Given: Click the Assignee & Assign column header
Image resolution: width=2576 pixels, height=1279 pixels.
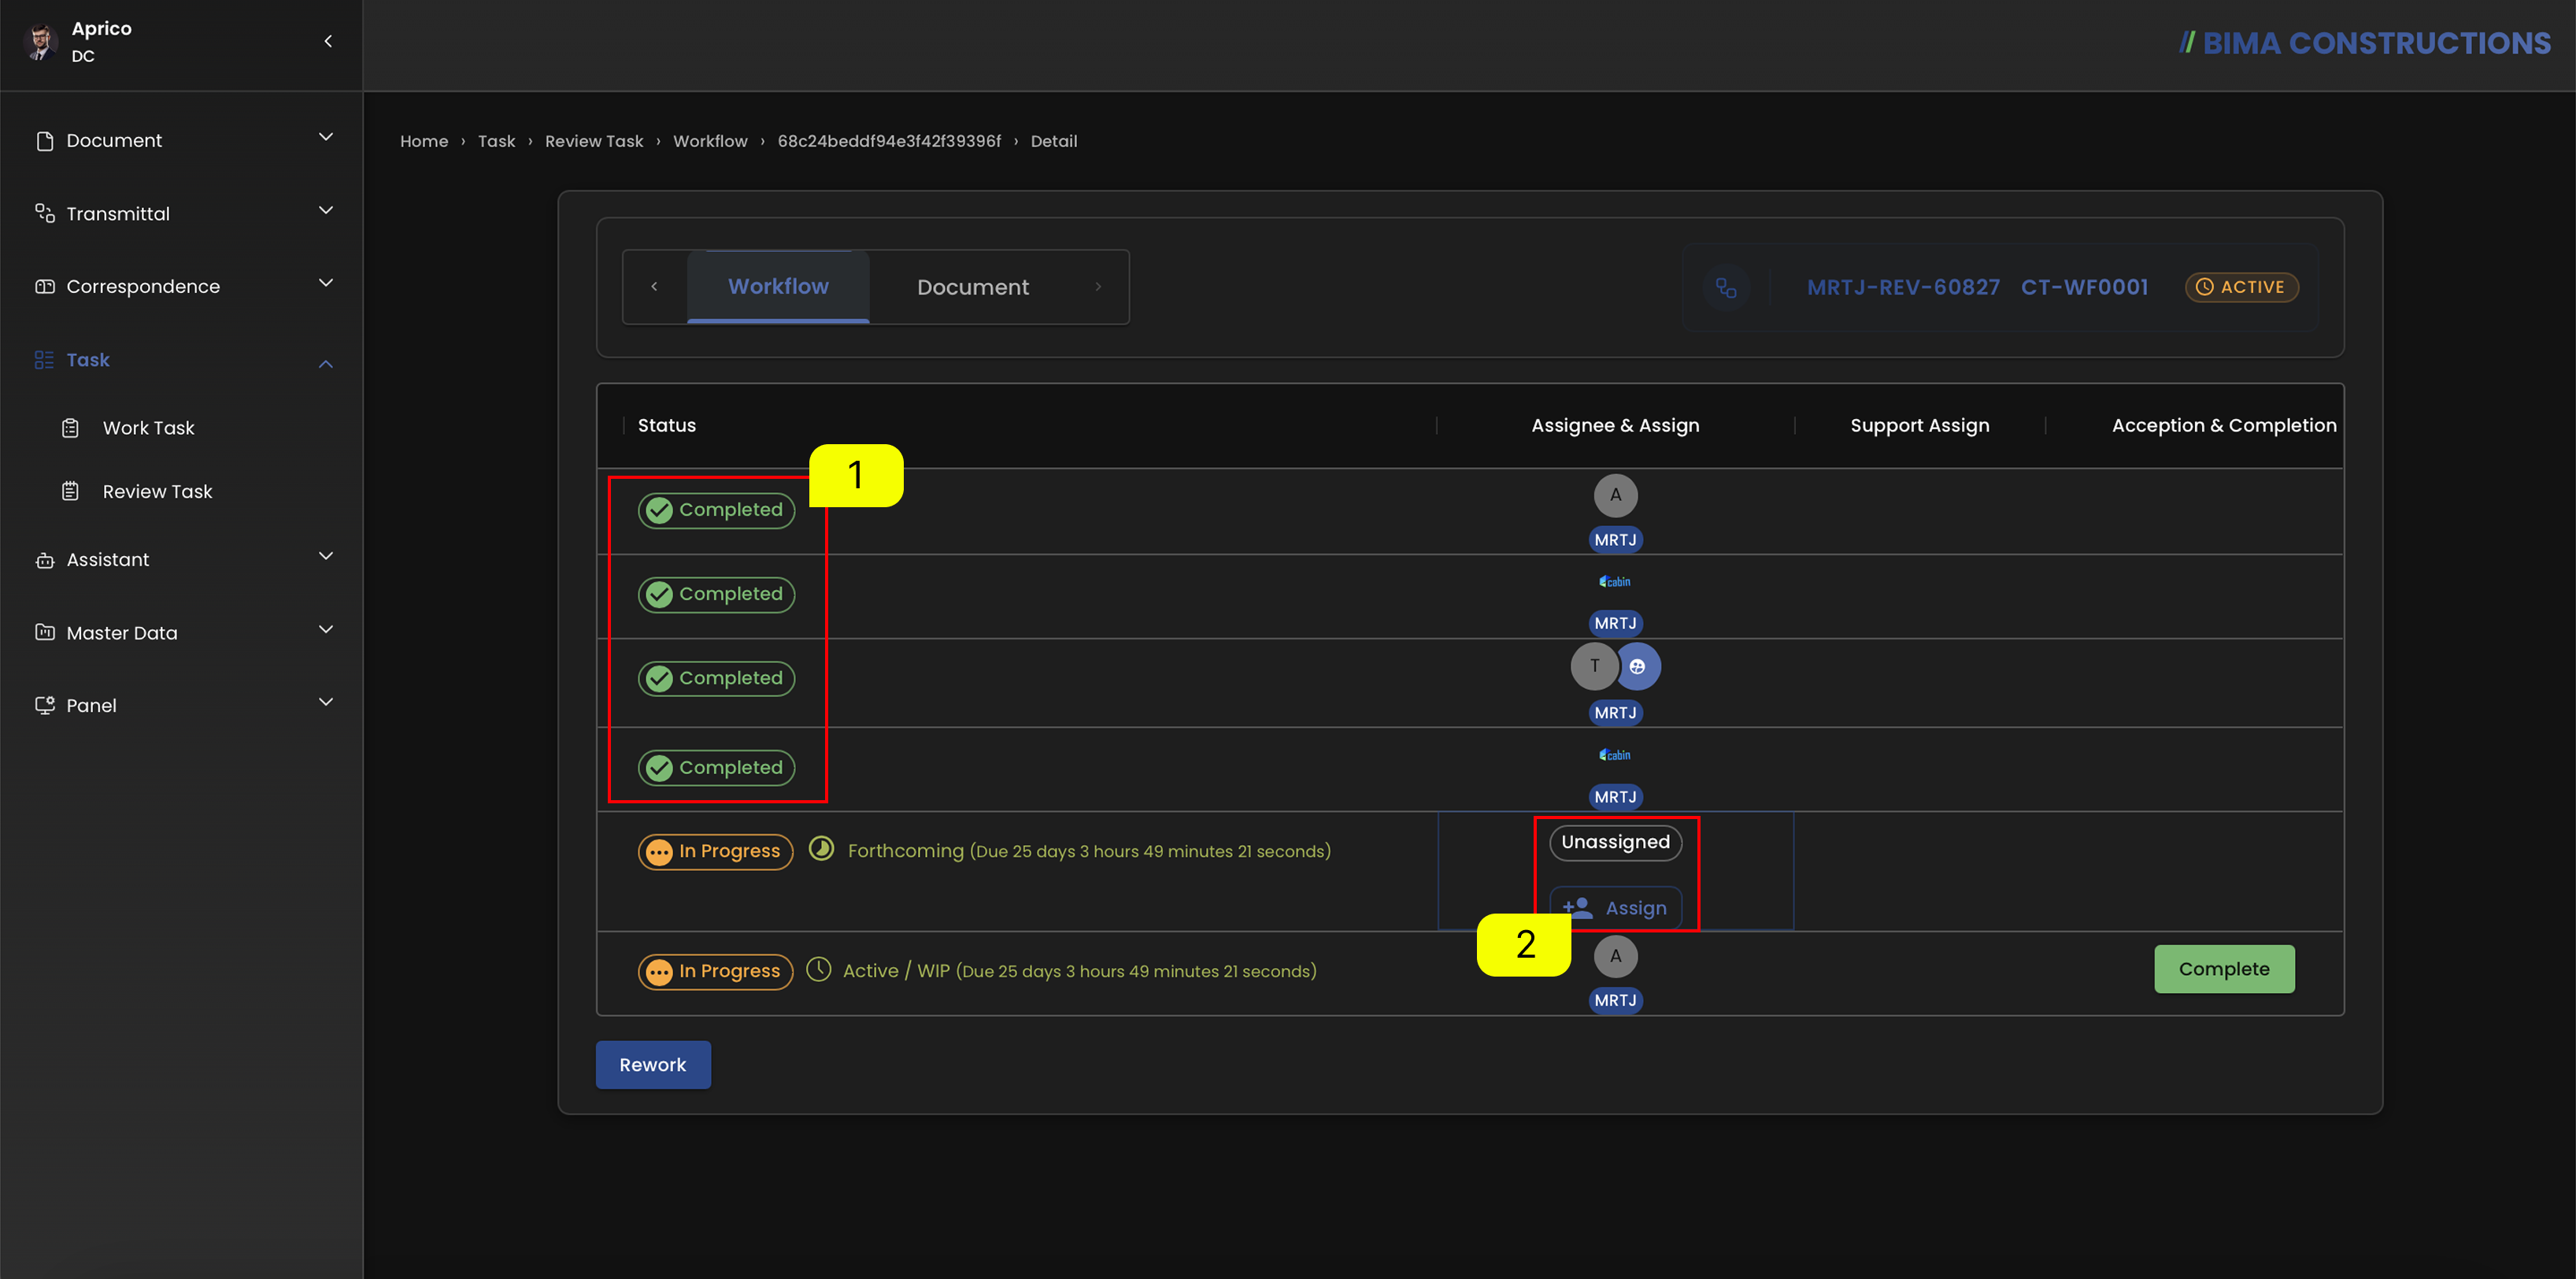Looking at the screenshot, I should point(1615,425).
